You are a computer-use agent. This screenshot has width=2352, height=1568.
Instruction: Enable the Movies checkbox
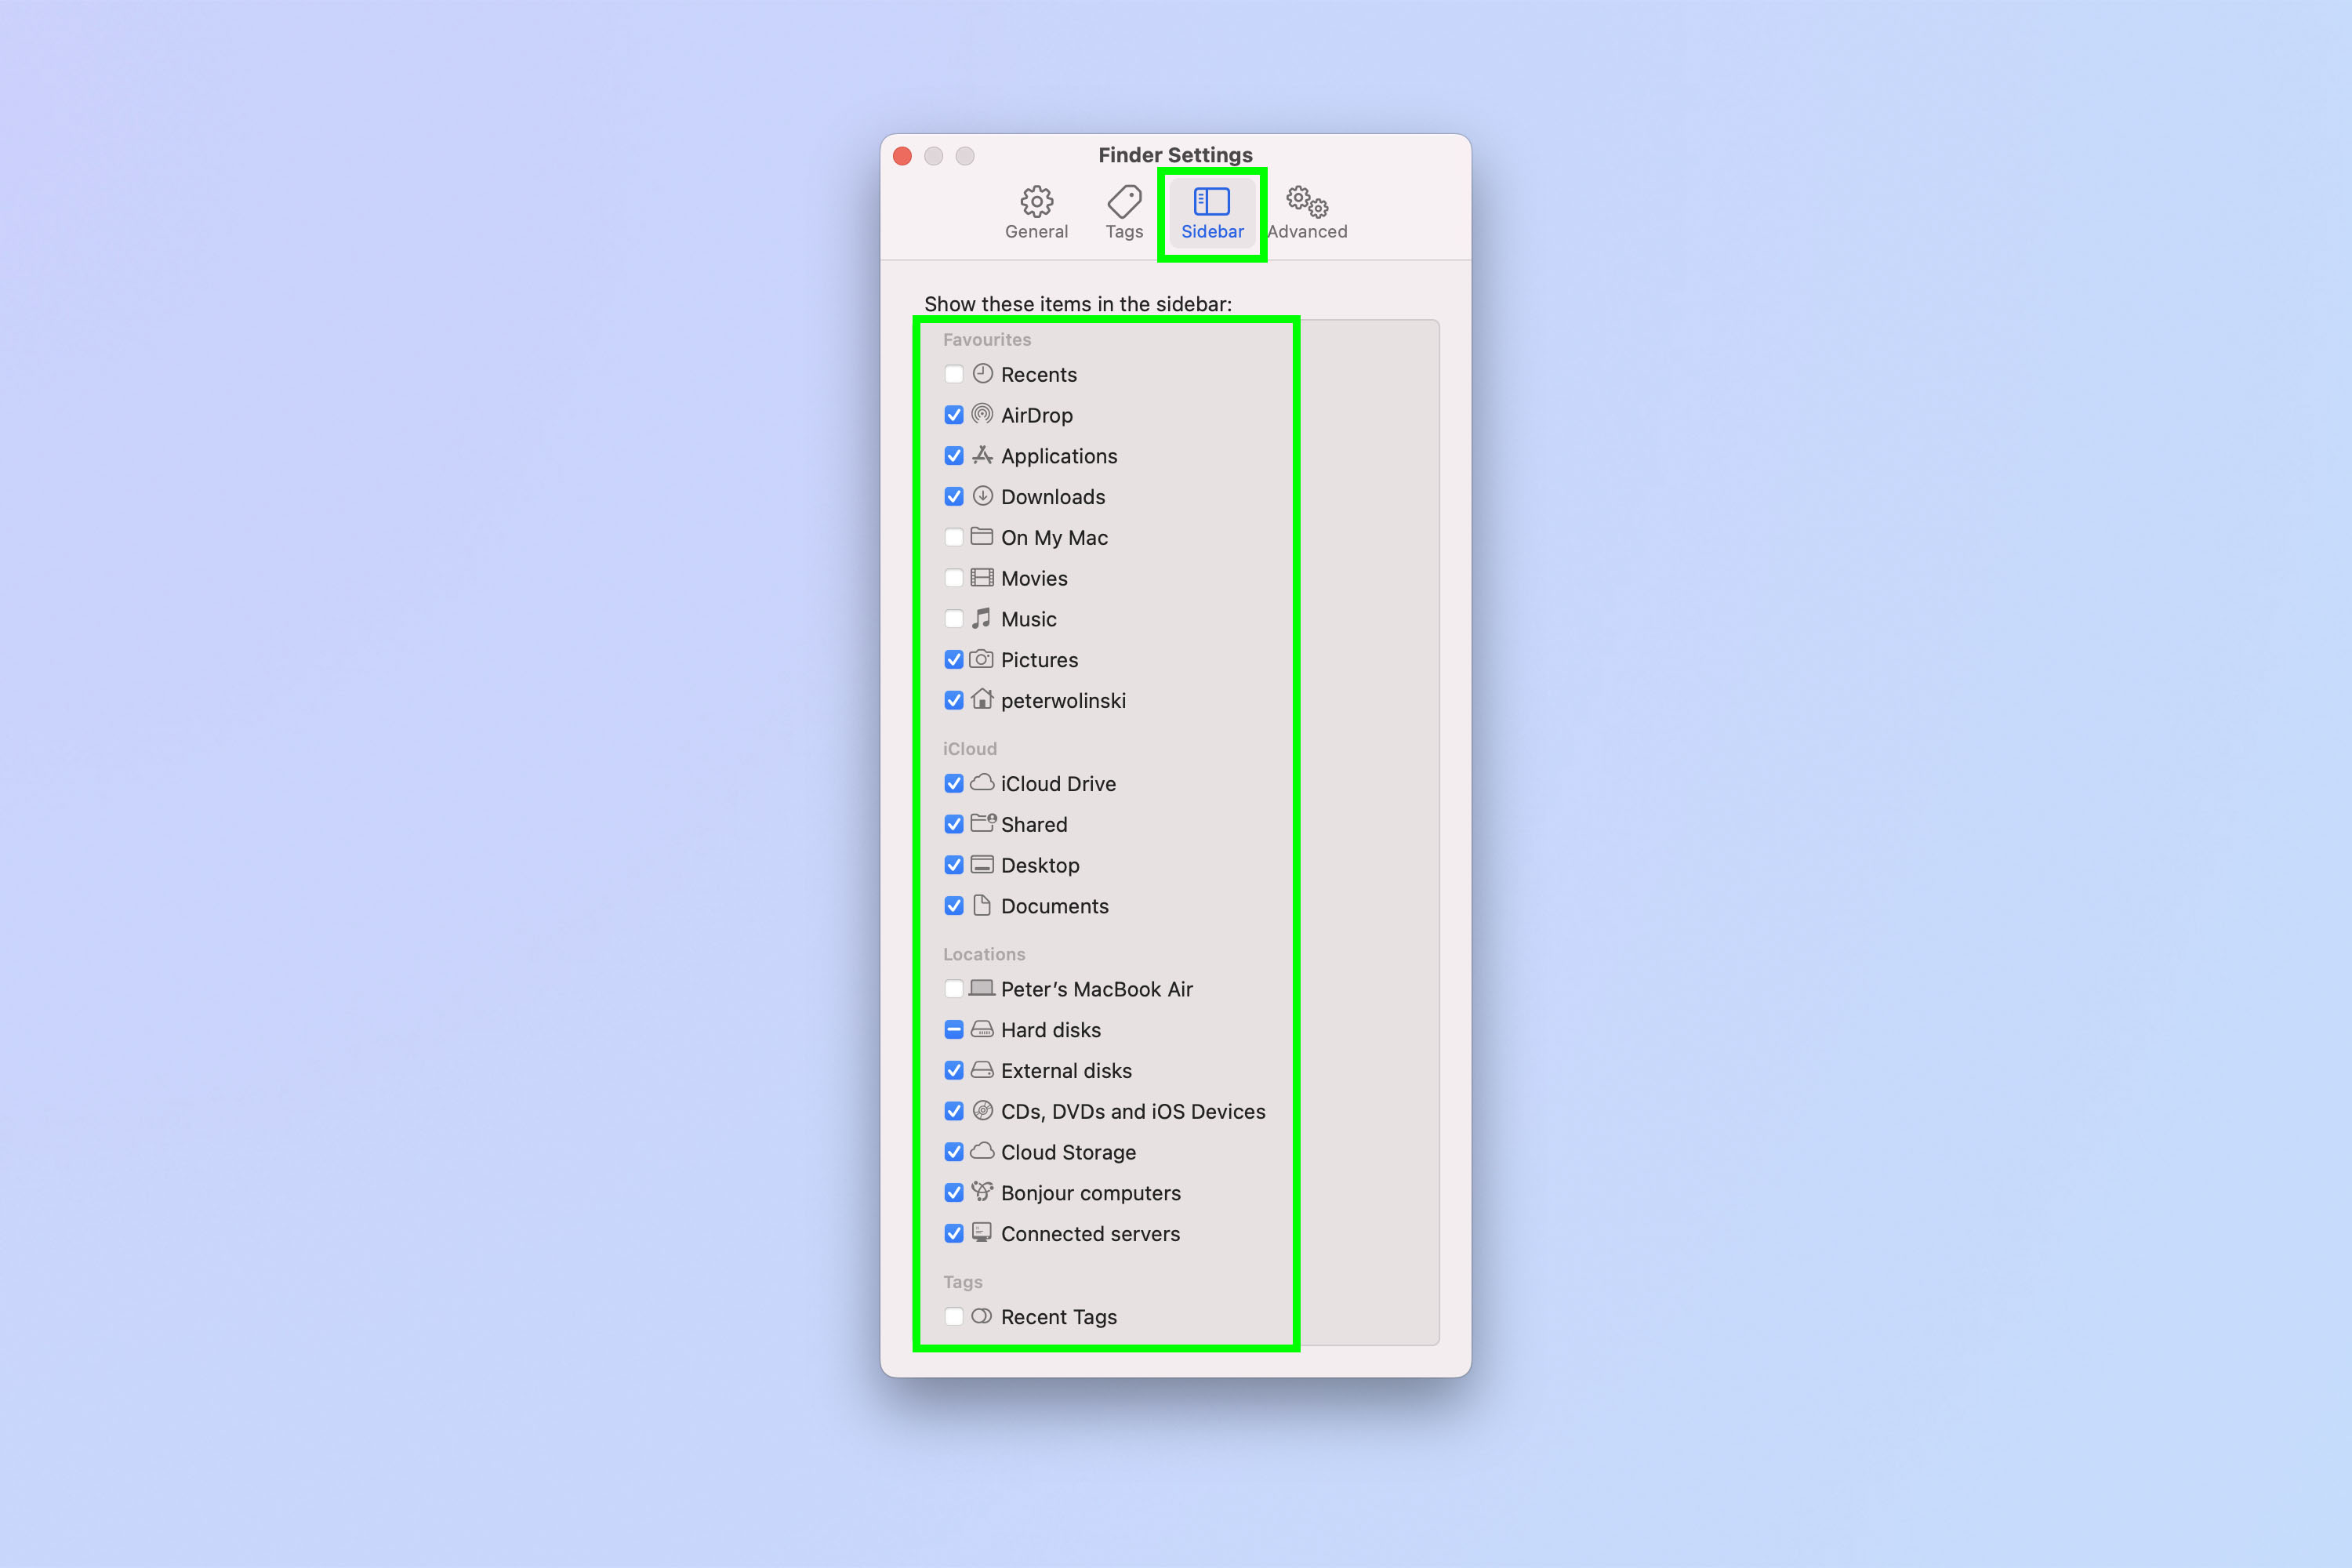(954, 578)
